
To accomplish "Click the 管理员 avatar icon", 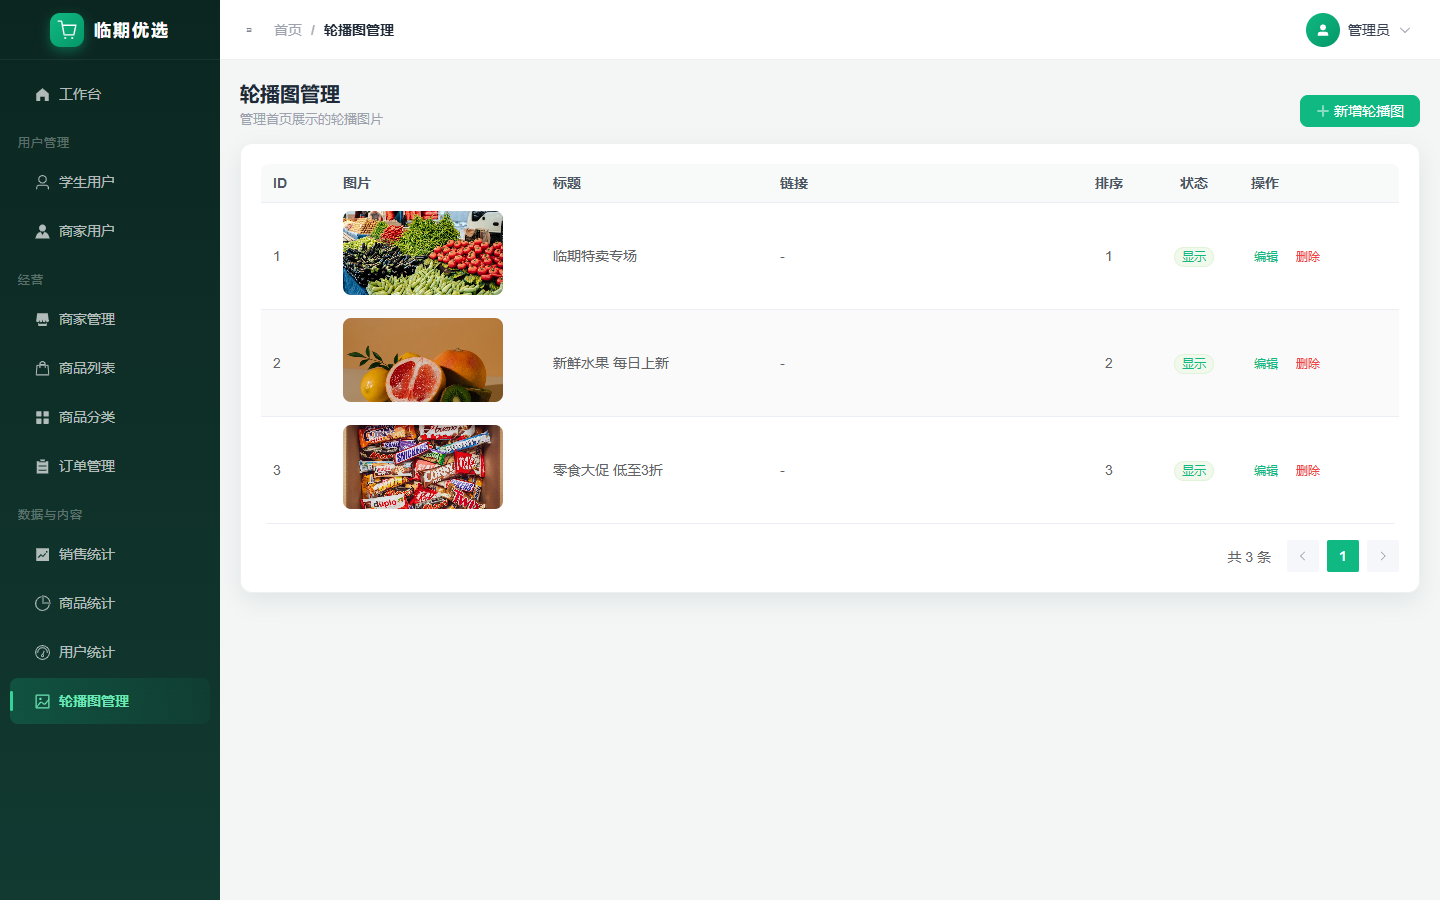I will point(1322,30).
